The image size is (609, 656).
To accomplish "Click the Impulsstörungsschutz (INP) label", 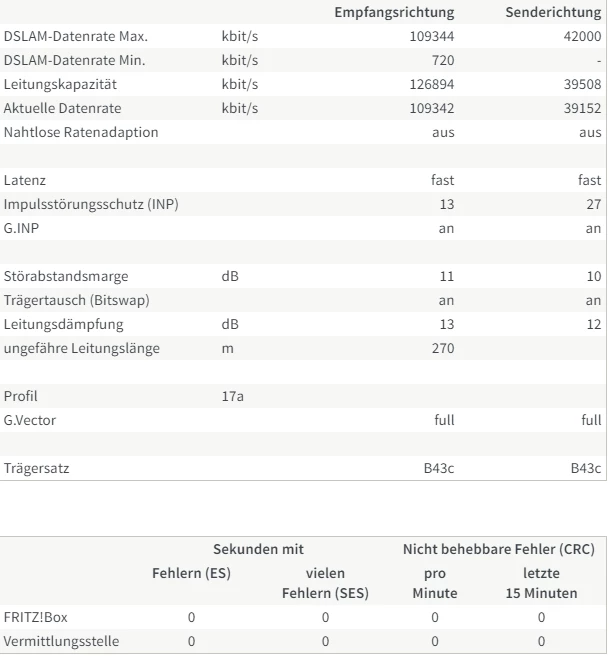I will 92,204.
